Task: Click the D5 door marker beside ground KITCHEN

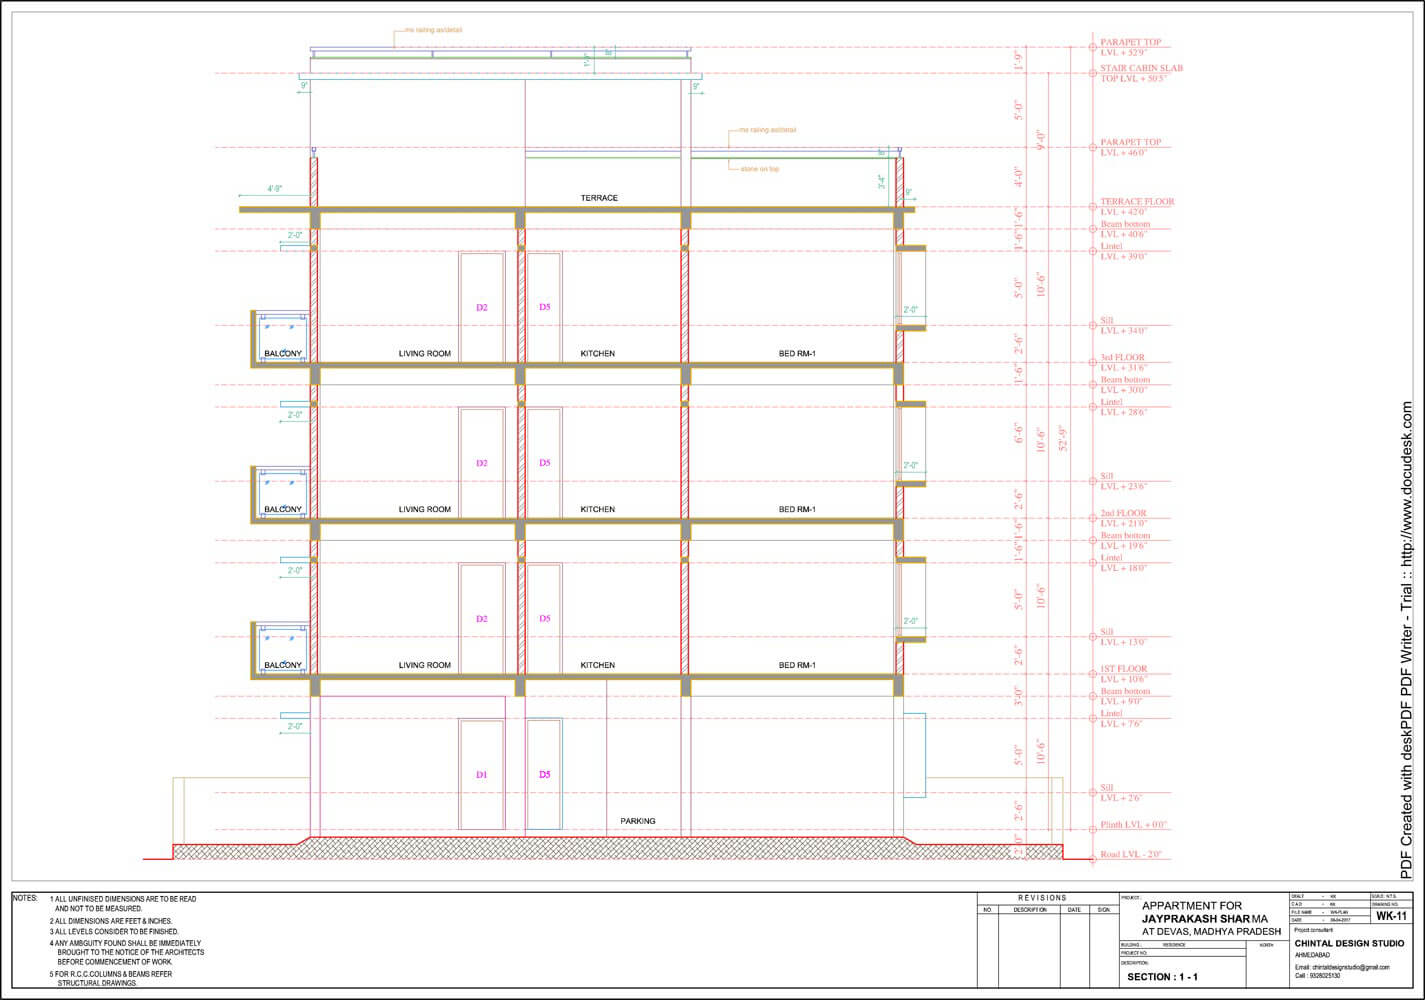Action: [x=545, y=773]
